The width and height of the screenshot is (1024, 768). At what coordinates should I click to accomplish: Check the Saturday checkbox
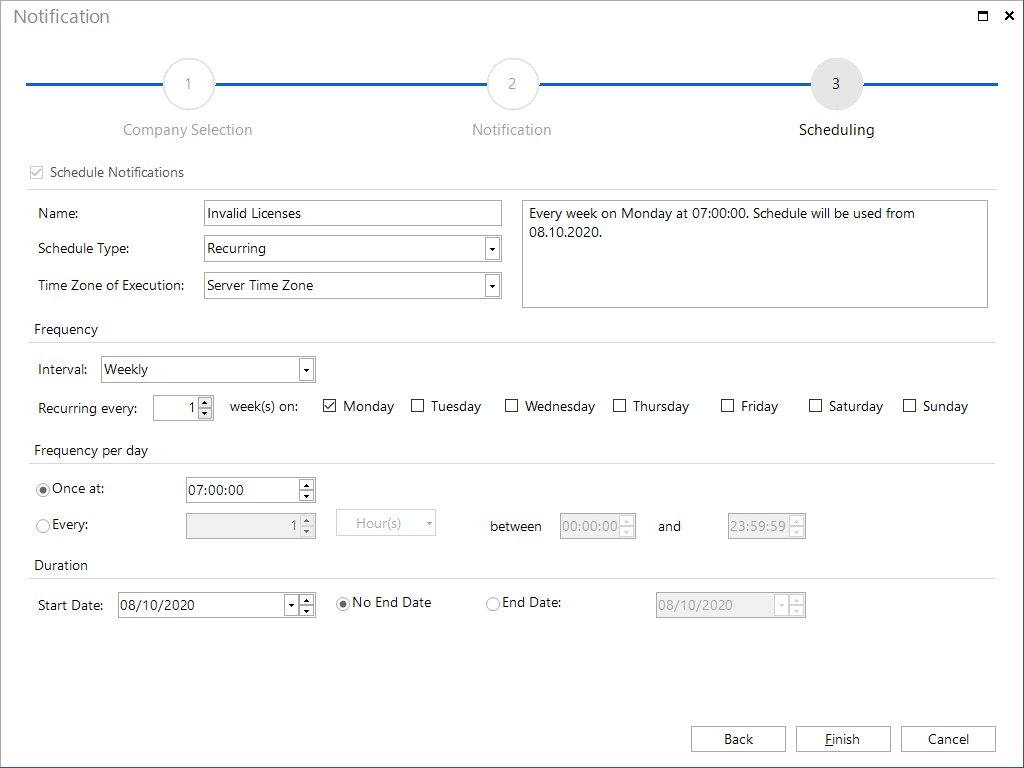(x=815, y=406)
